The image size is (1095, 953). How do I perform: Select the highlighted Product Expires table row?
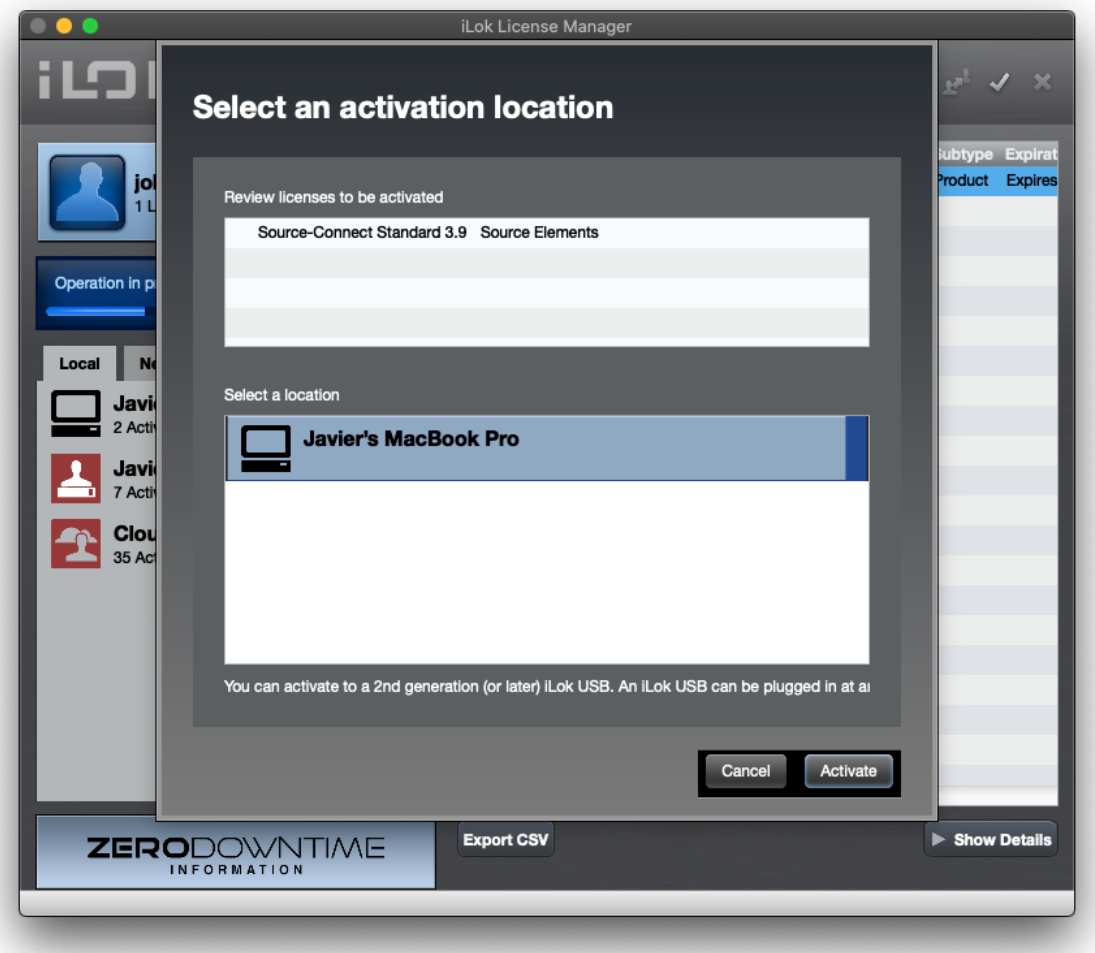[995, 181]
